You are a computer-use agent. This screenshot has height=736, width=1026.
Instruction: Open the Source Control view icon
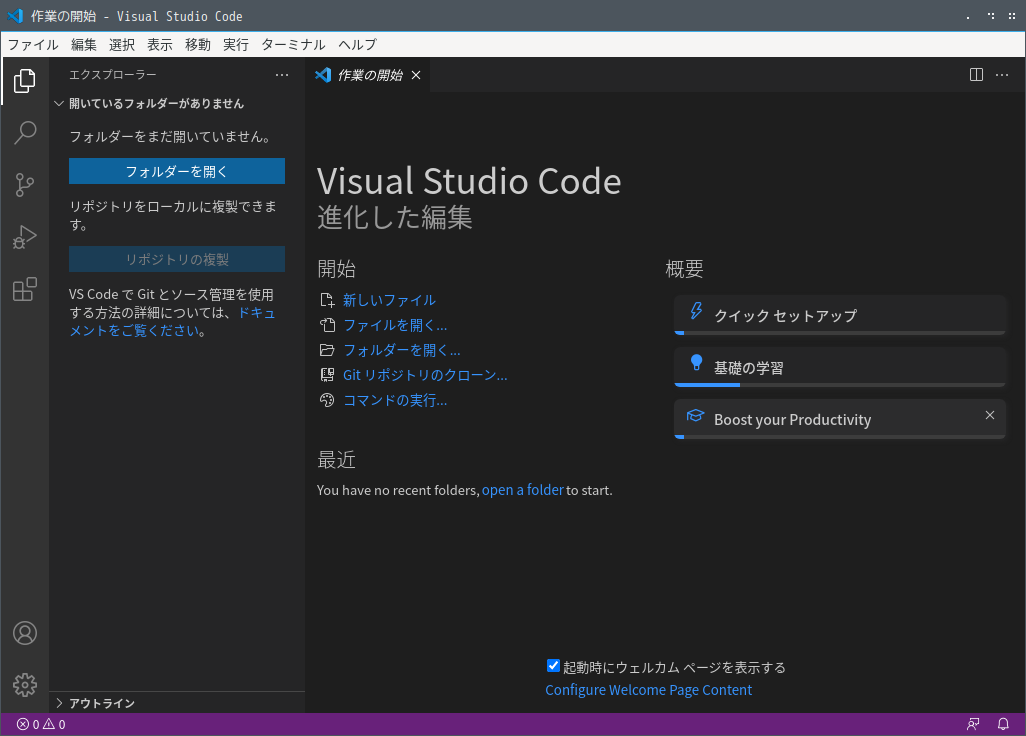tap(25, 185)
